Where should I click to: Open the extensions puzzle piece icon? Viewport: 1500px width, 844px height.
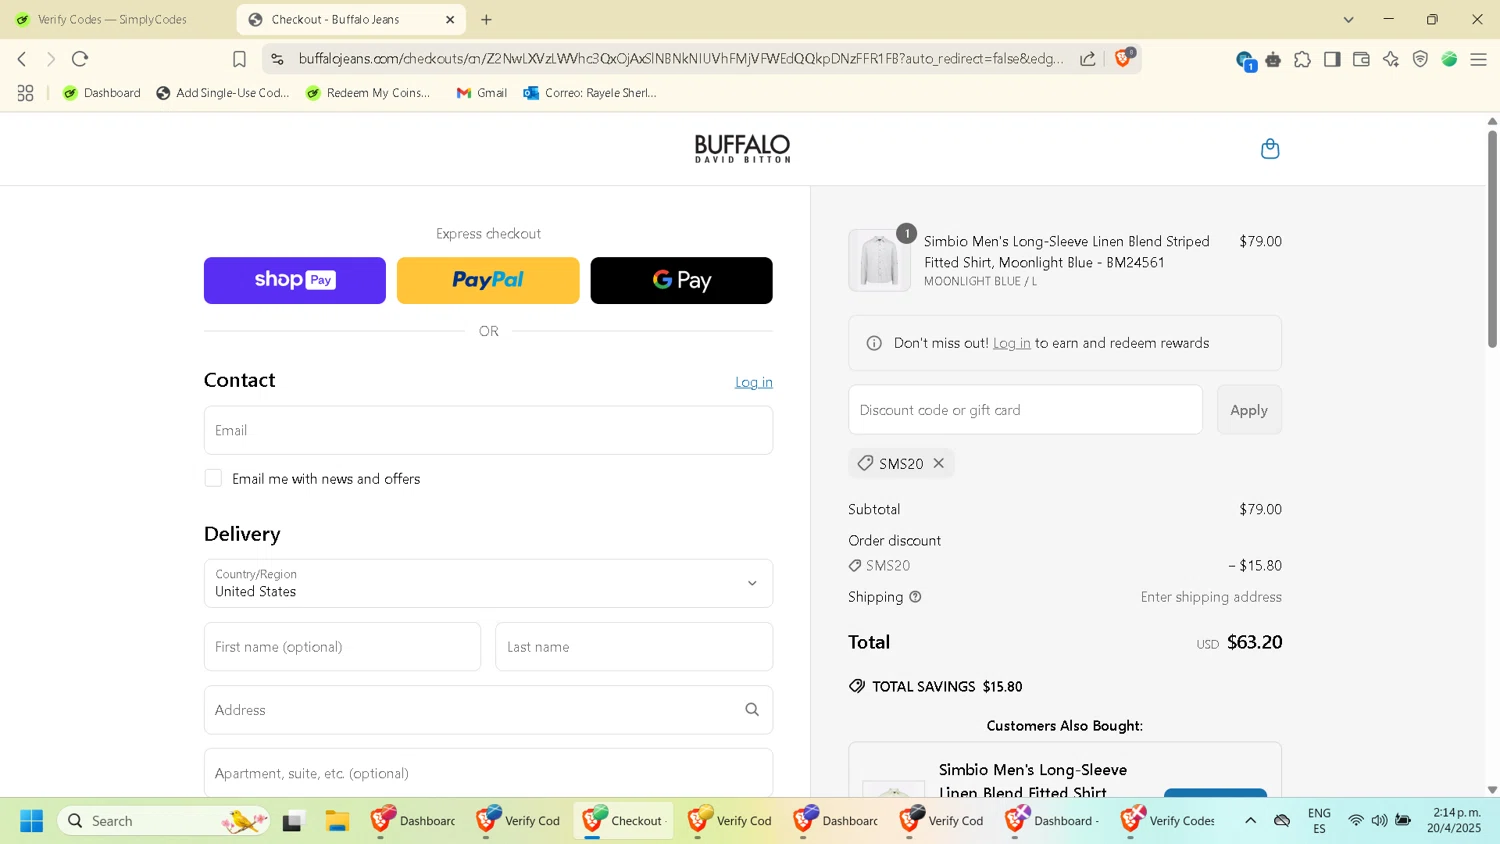pos(1302,60)
